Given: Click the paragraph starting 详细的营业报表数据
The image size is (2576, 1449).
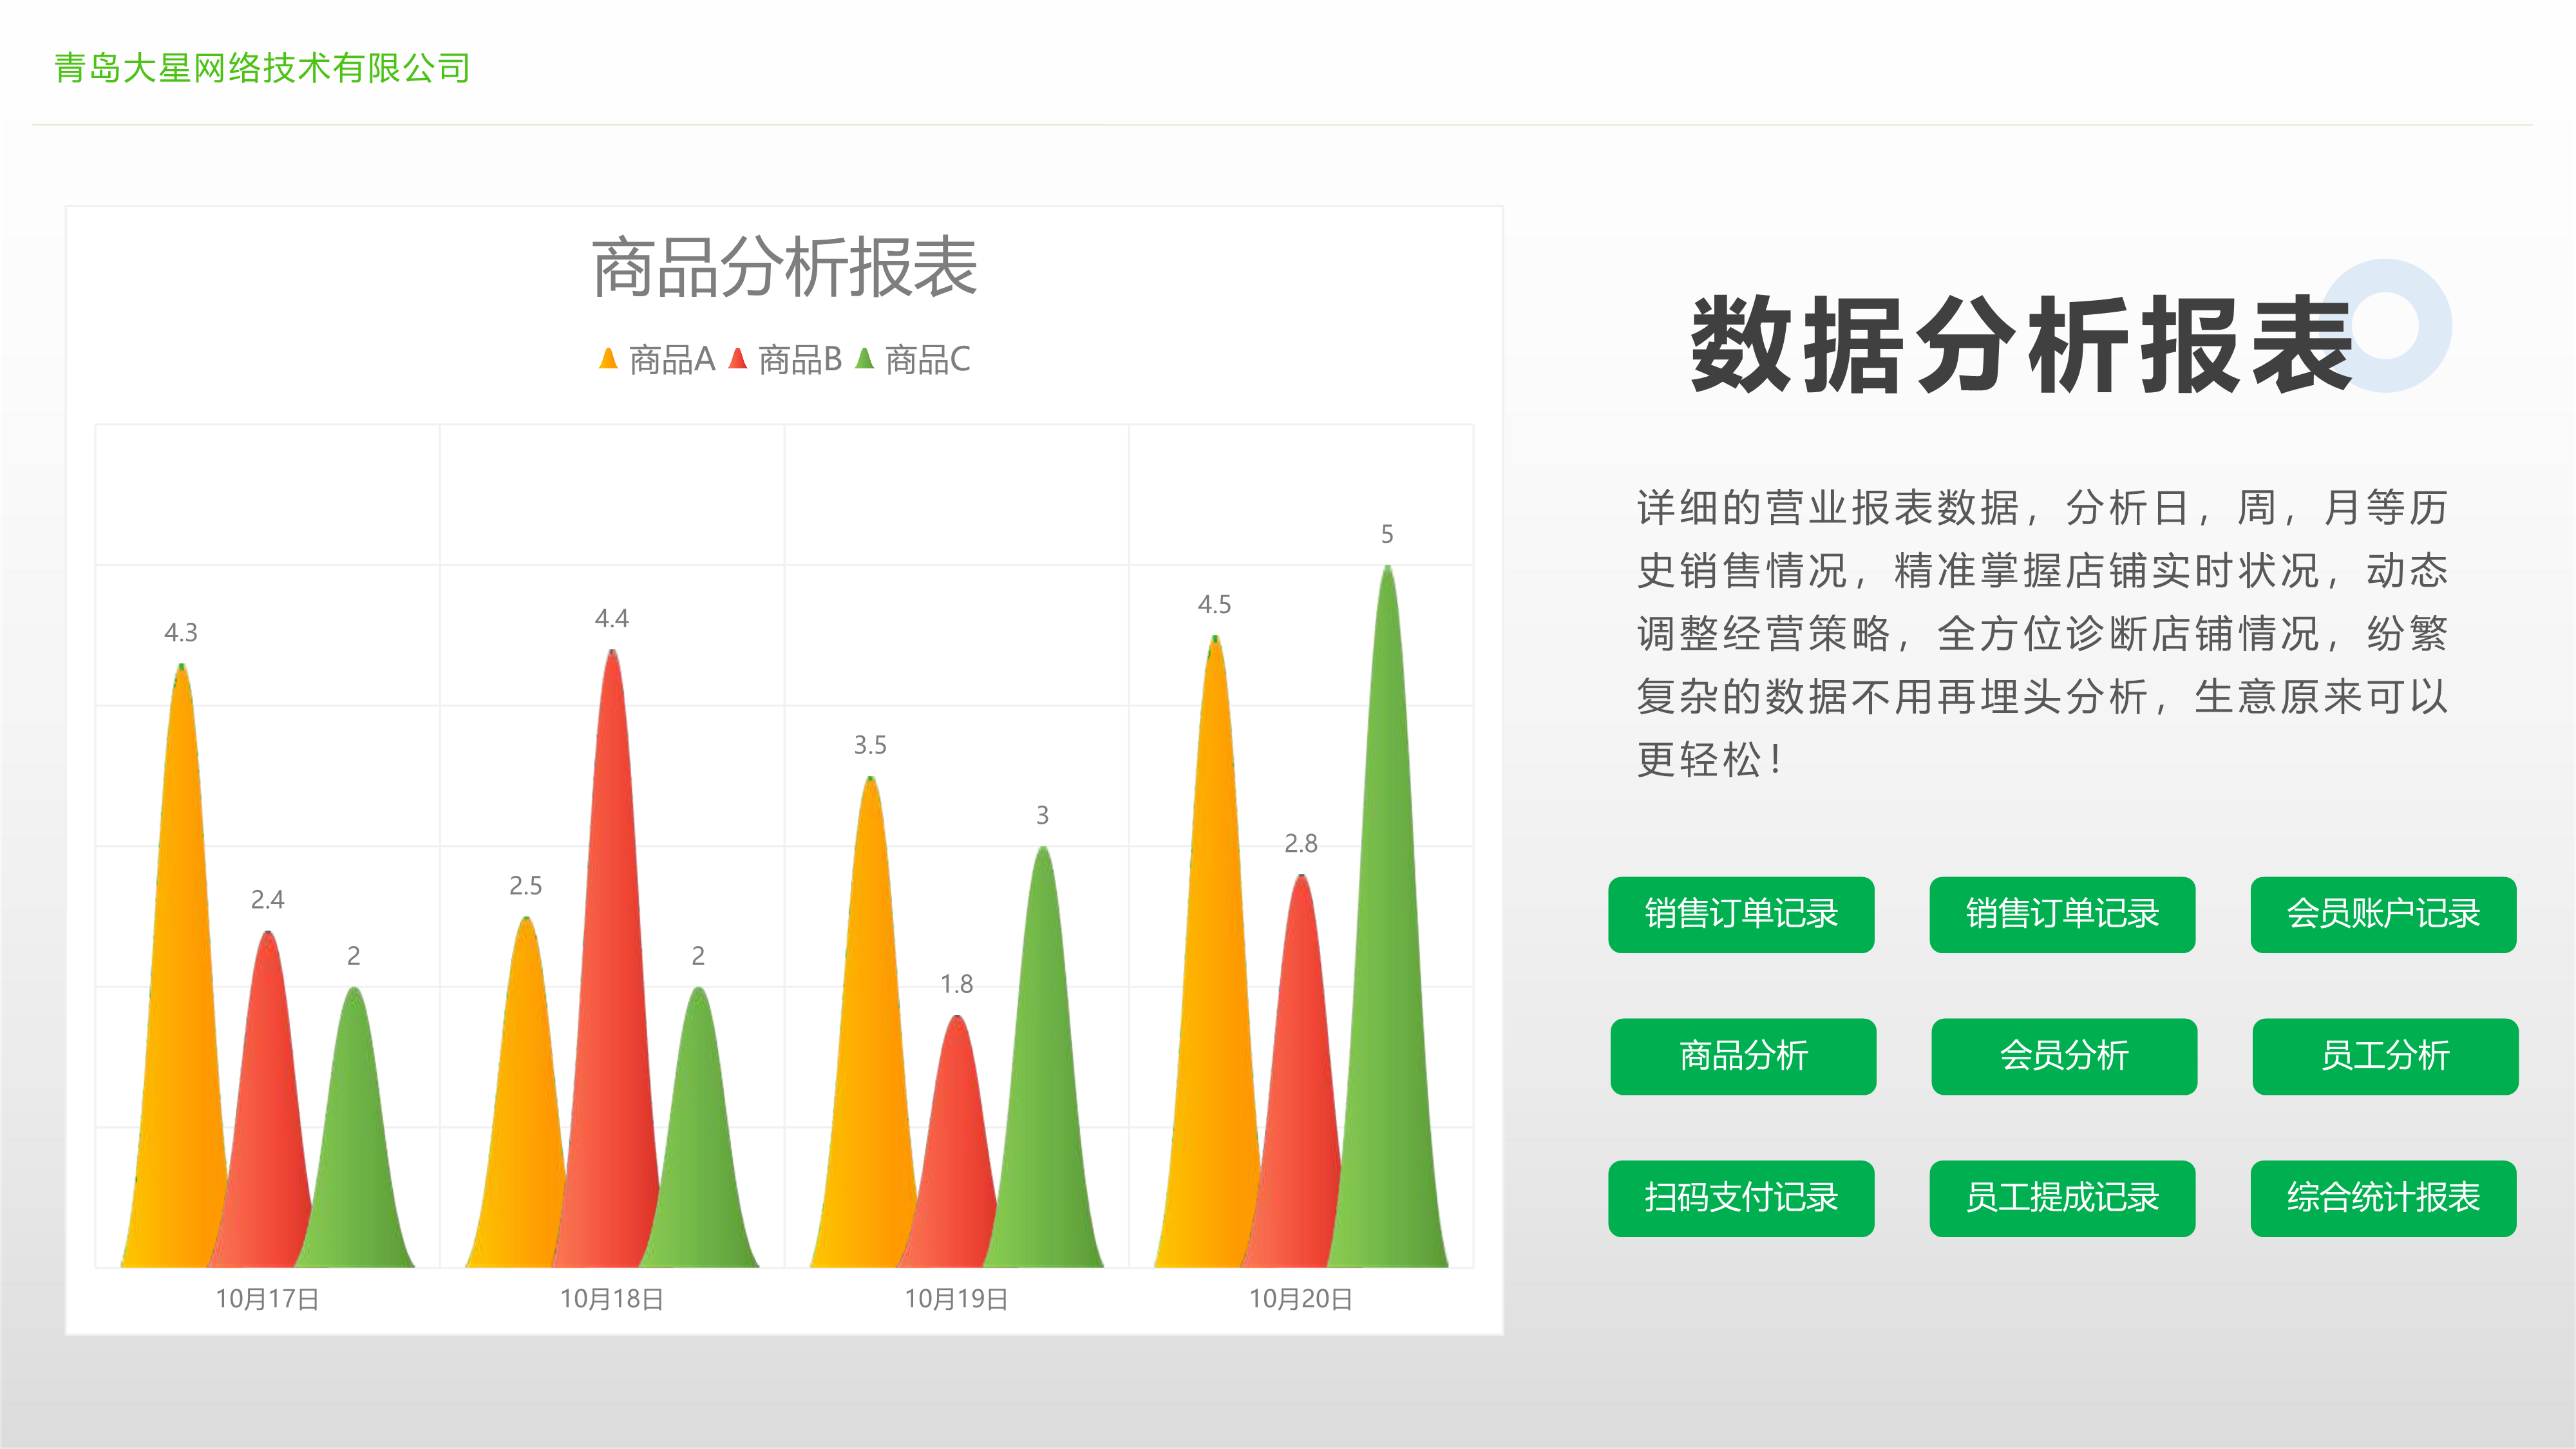Looking at the screenshot, I should tap(2042, 634).
